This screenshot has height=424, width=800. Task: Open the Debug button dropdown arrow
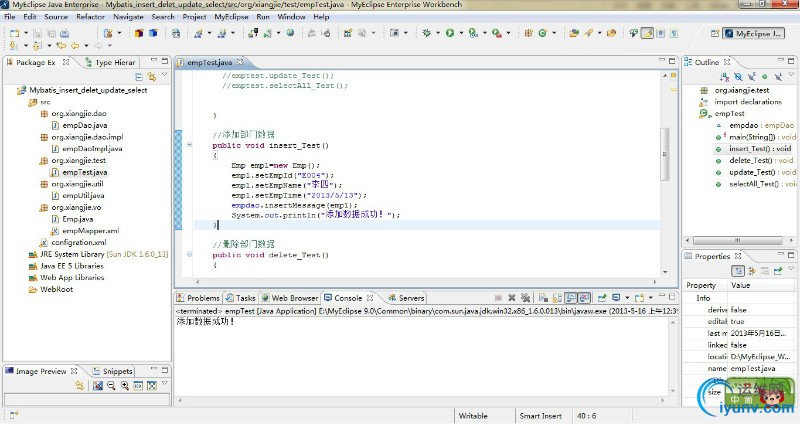(x=438, y=33)
